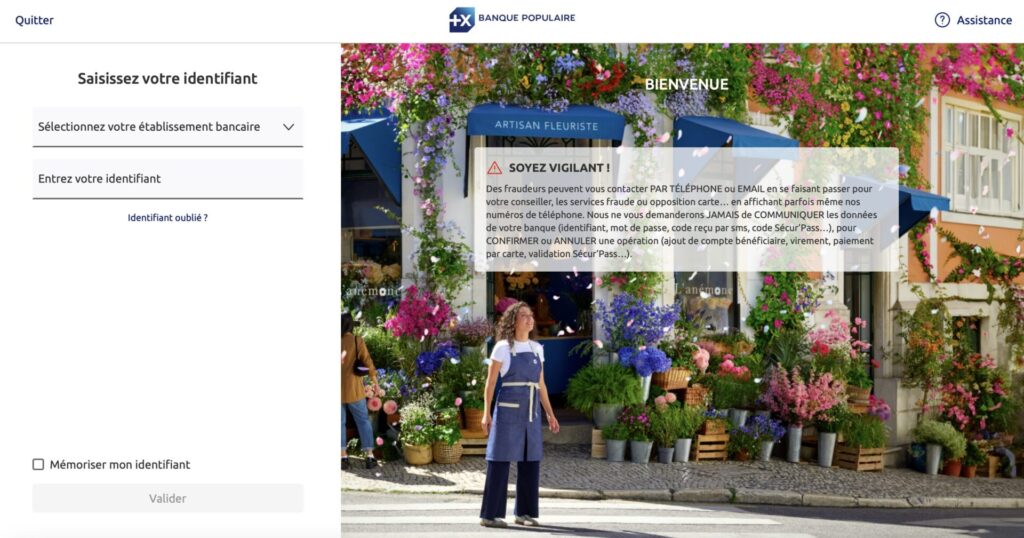The image size is (1024, 538).
Task: Click the red warning triangle icon
Action: click(x=495, y=168)
